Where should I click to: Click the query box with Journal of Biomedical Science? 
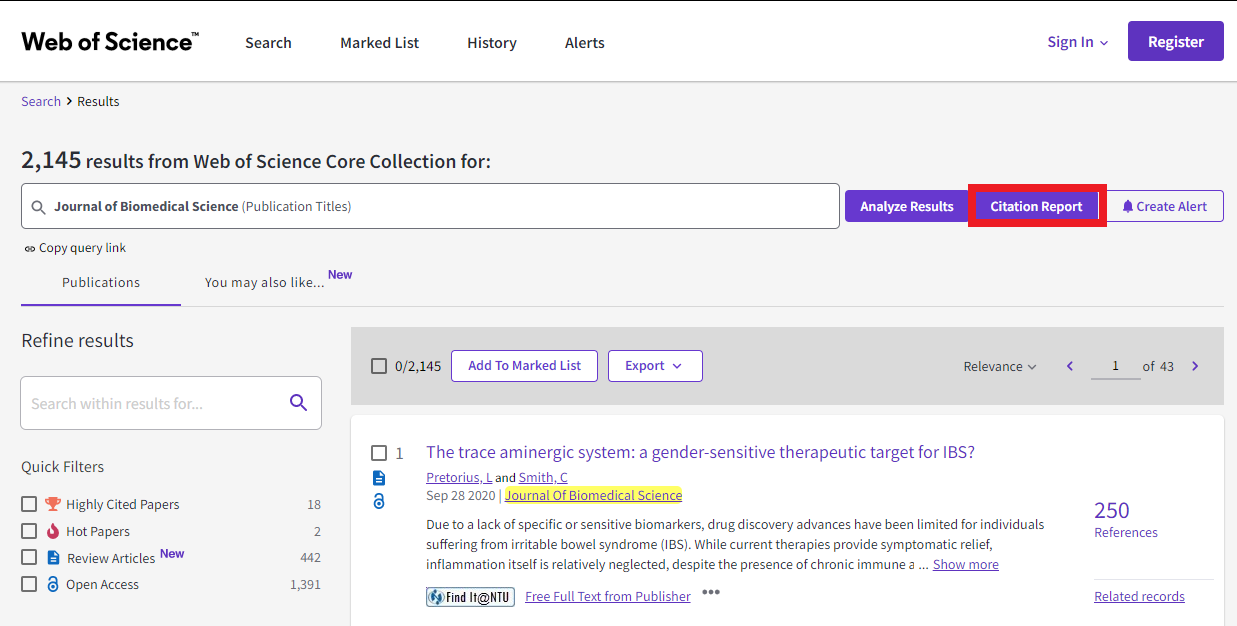point(430,206)
